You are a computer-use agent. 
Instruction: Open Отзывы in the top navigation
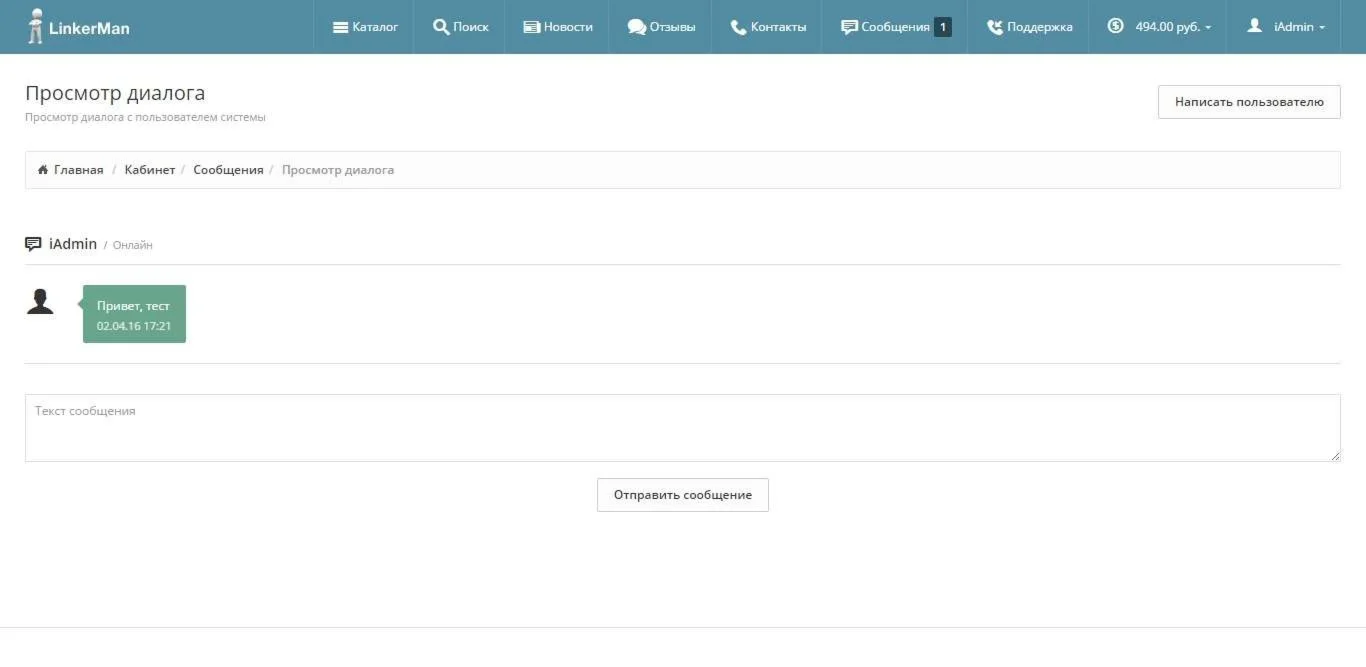(661, 27)
